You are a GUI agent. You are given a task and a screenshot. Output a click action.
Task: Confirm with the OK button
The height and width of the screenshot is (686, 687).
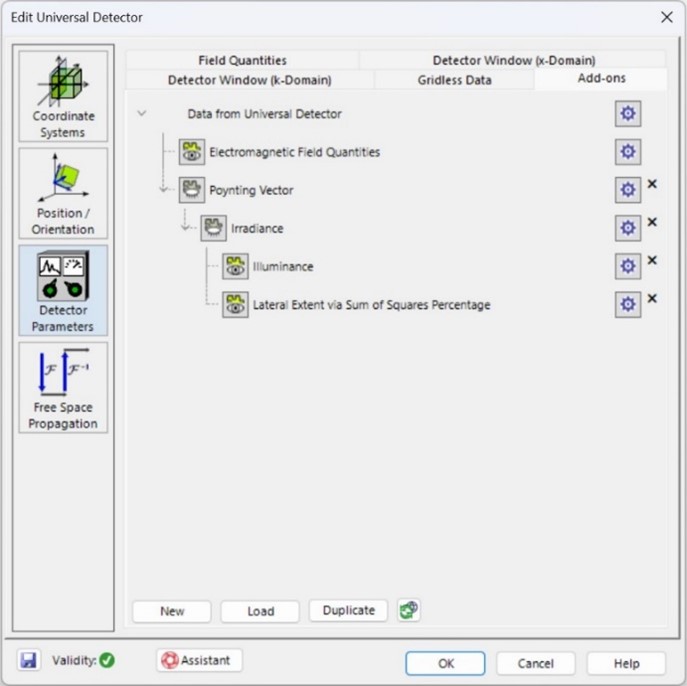tap(445, 663)
